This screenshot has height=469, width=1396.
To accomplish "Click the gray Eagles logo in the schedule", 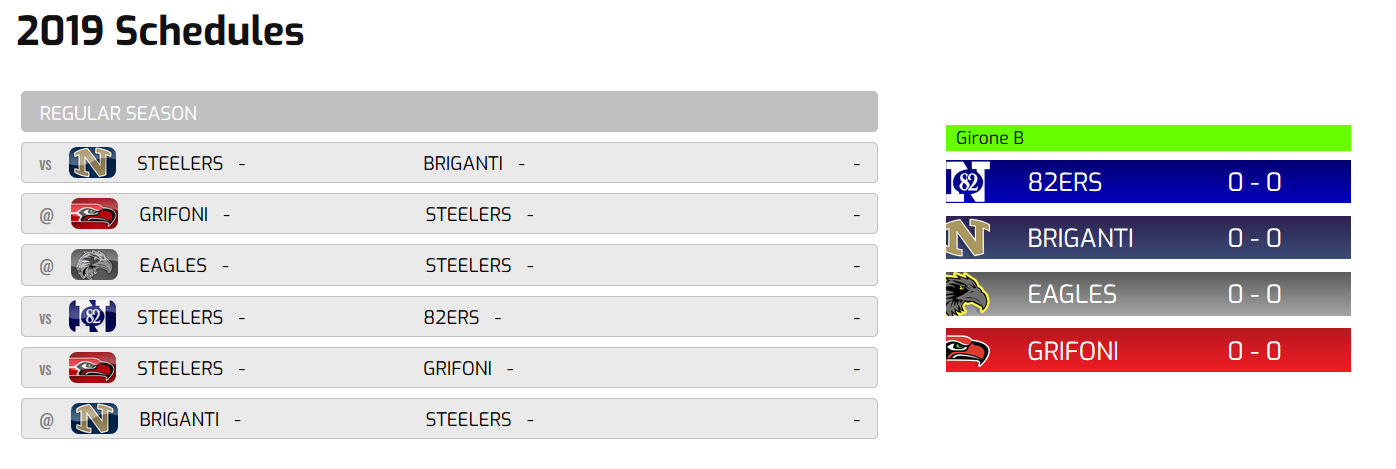I will coord(94,265).
